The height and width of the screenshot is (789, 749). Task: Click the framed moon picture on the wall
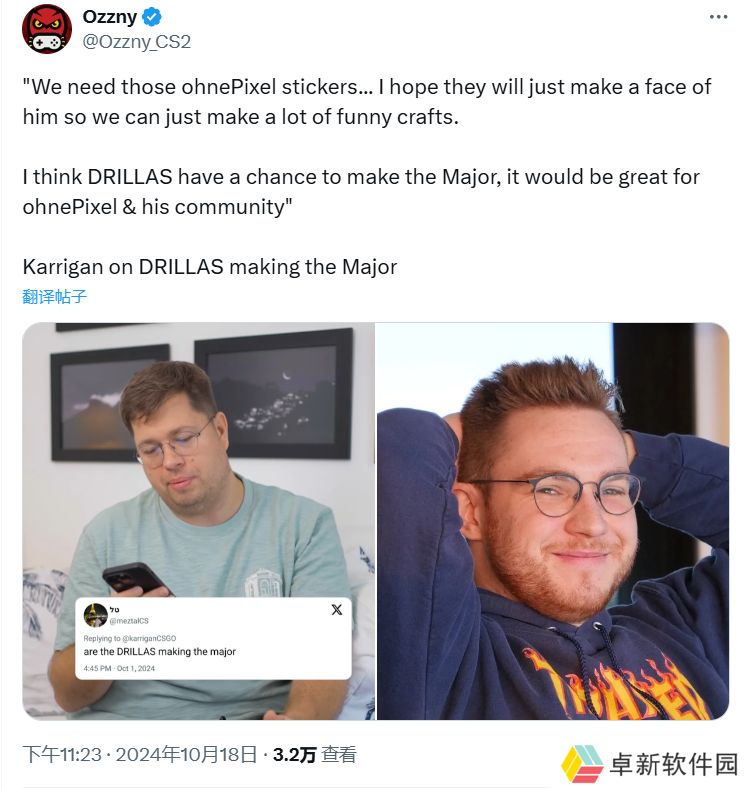pyautogui.click(x=274, y=393)
